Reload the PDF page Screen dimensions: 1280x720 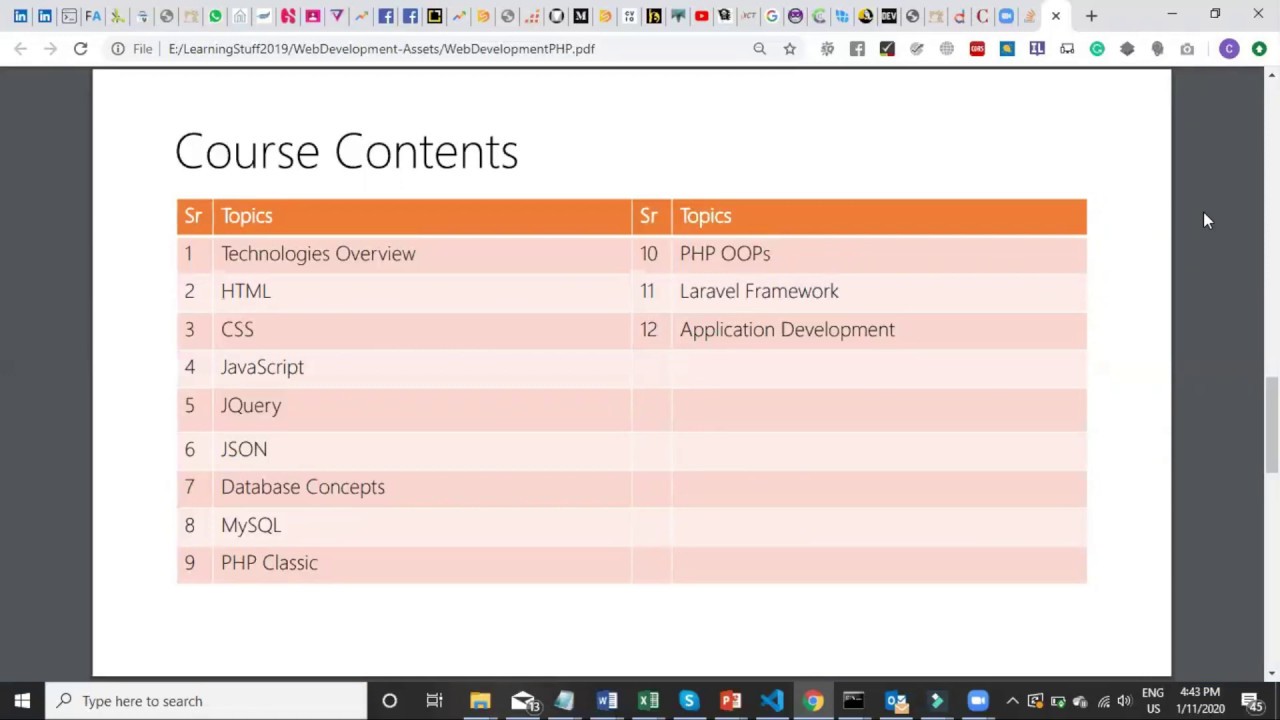click(x=80, y=48)
